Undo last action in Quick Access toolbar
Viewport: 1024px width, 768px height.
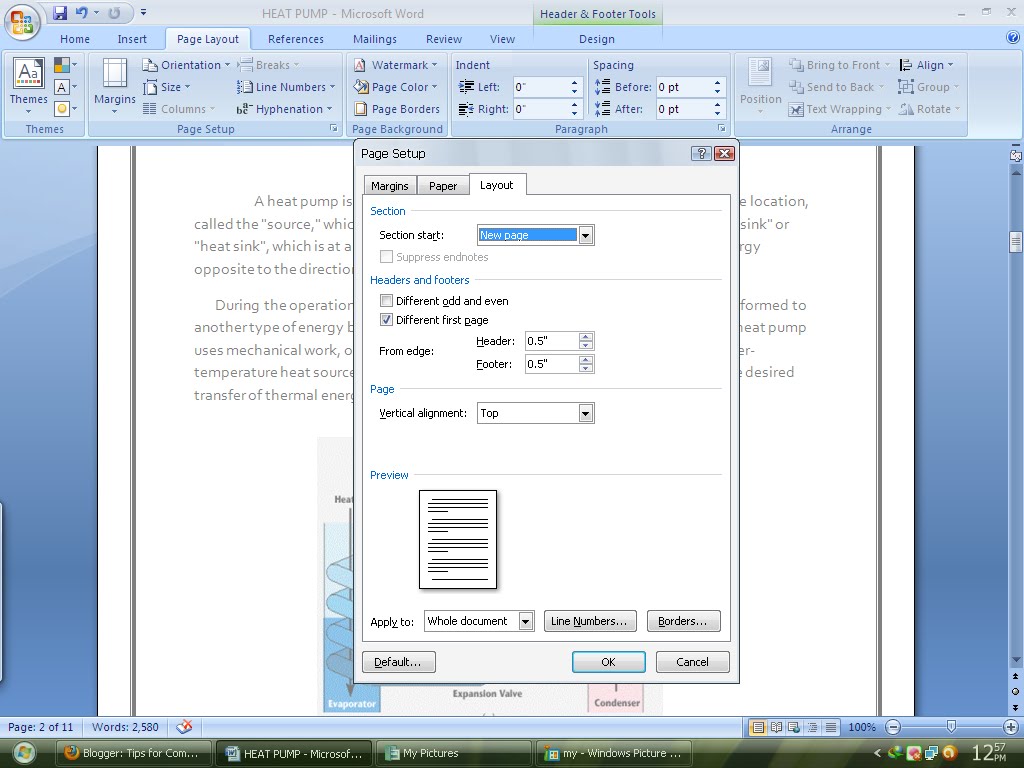(x=81, y=12)
